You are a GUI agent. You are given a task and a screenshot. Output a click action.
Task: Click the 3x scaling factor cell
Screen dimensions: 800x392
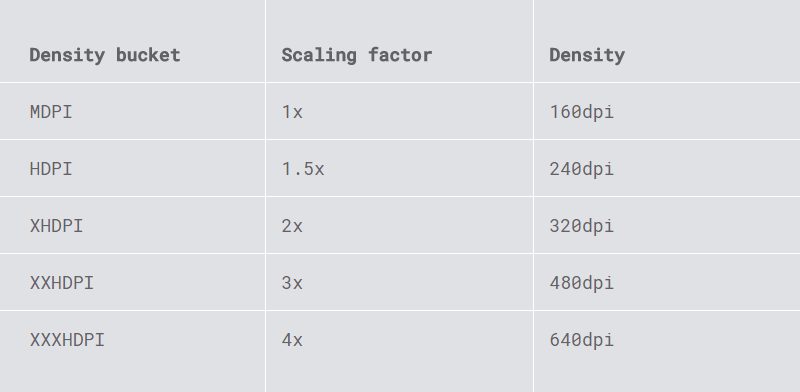pos(292,283)
